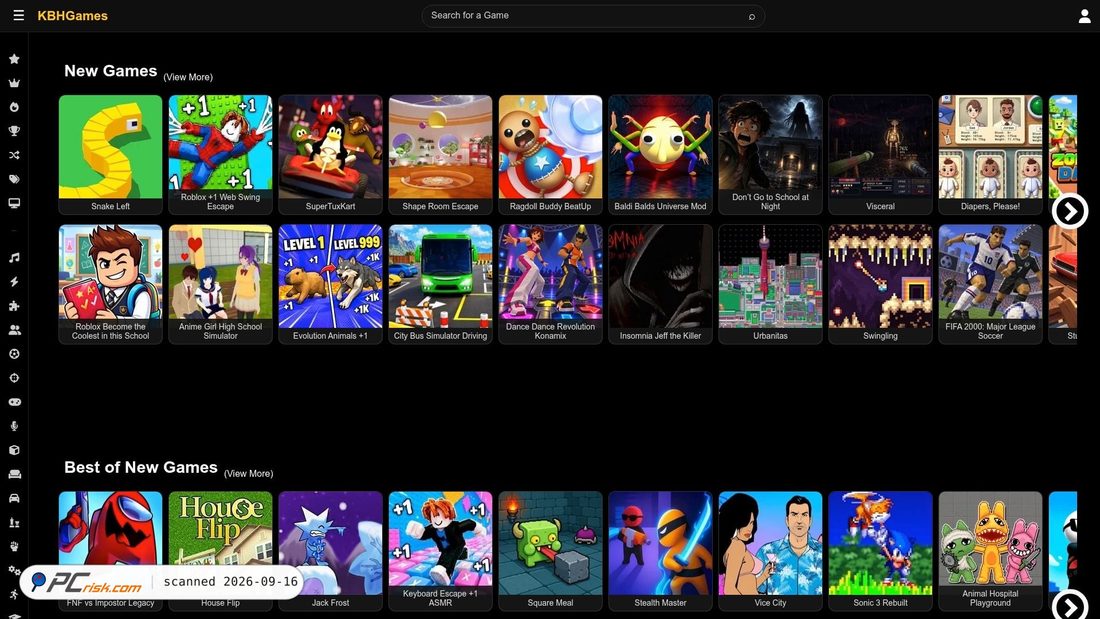This screenshot has height=619, width=1100.
Task: Click the puzzle piece icon in the sidebar
Action: point(14,306)
